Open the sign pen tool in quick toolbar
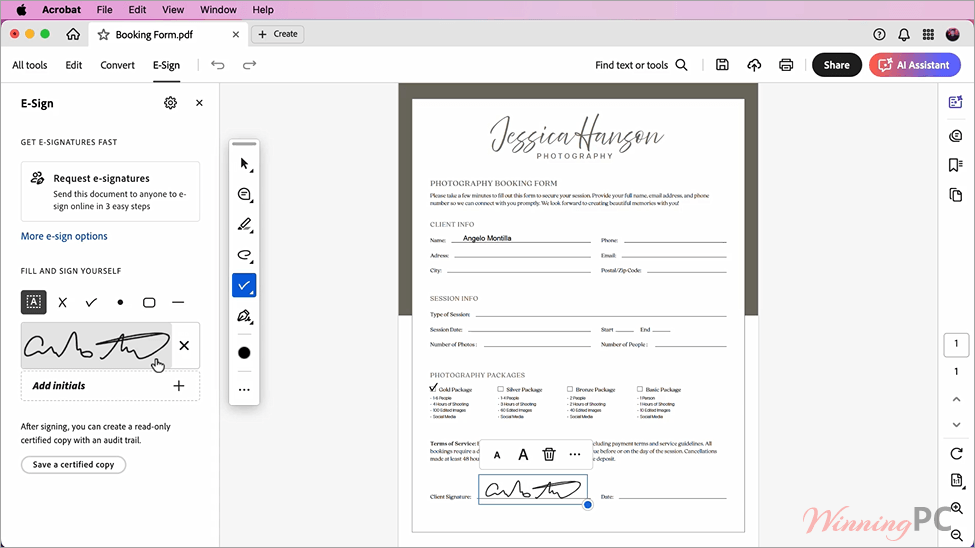Screen dimensions: 975x548 pyautogui.click(x=244, y=317)
